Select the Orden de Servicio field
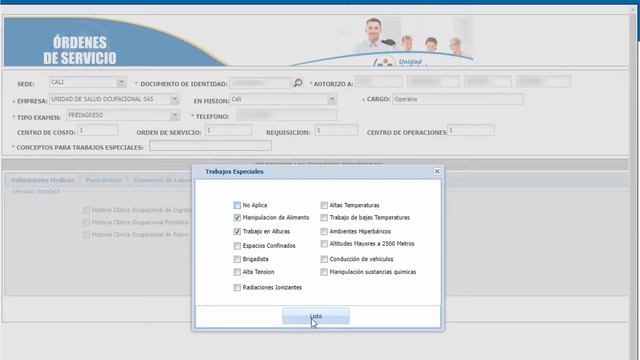The width and height of the screenshot is (640, 360). click(229, 131)
